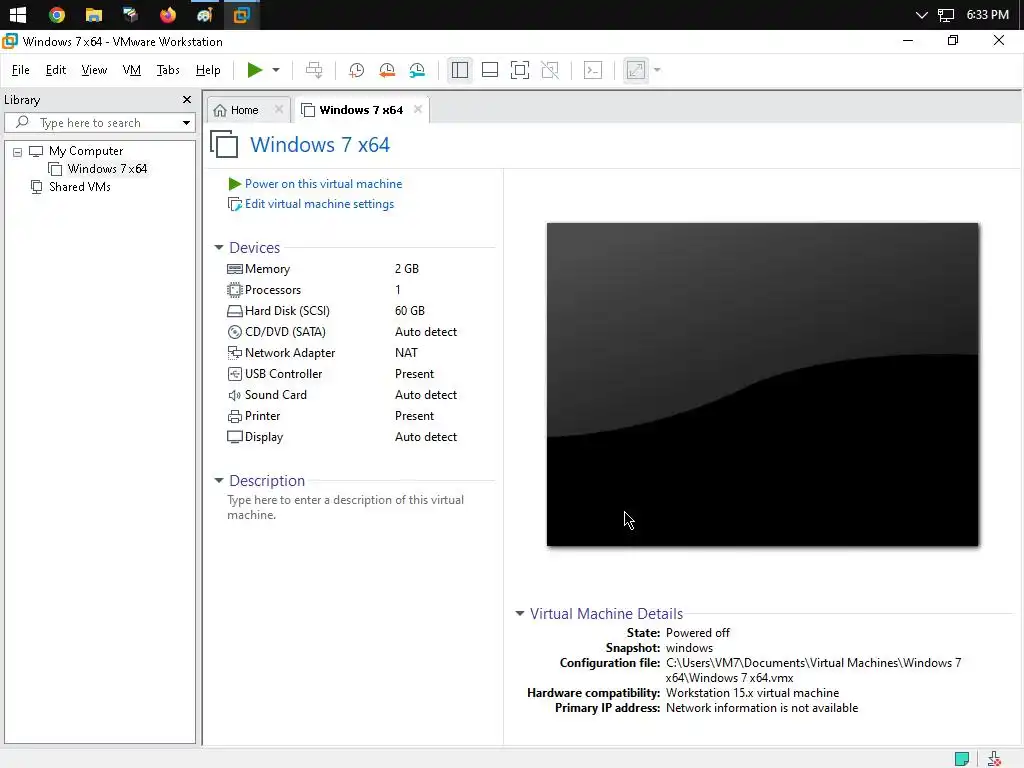Open the power options dropdown arrow

(276, 70)
